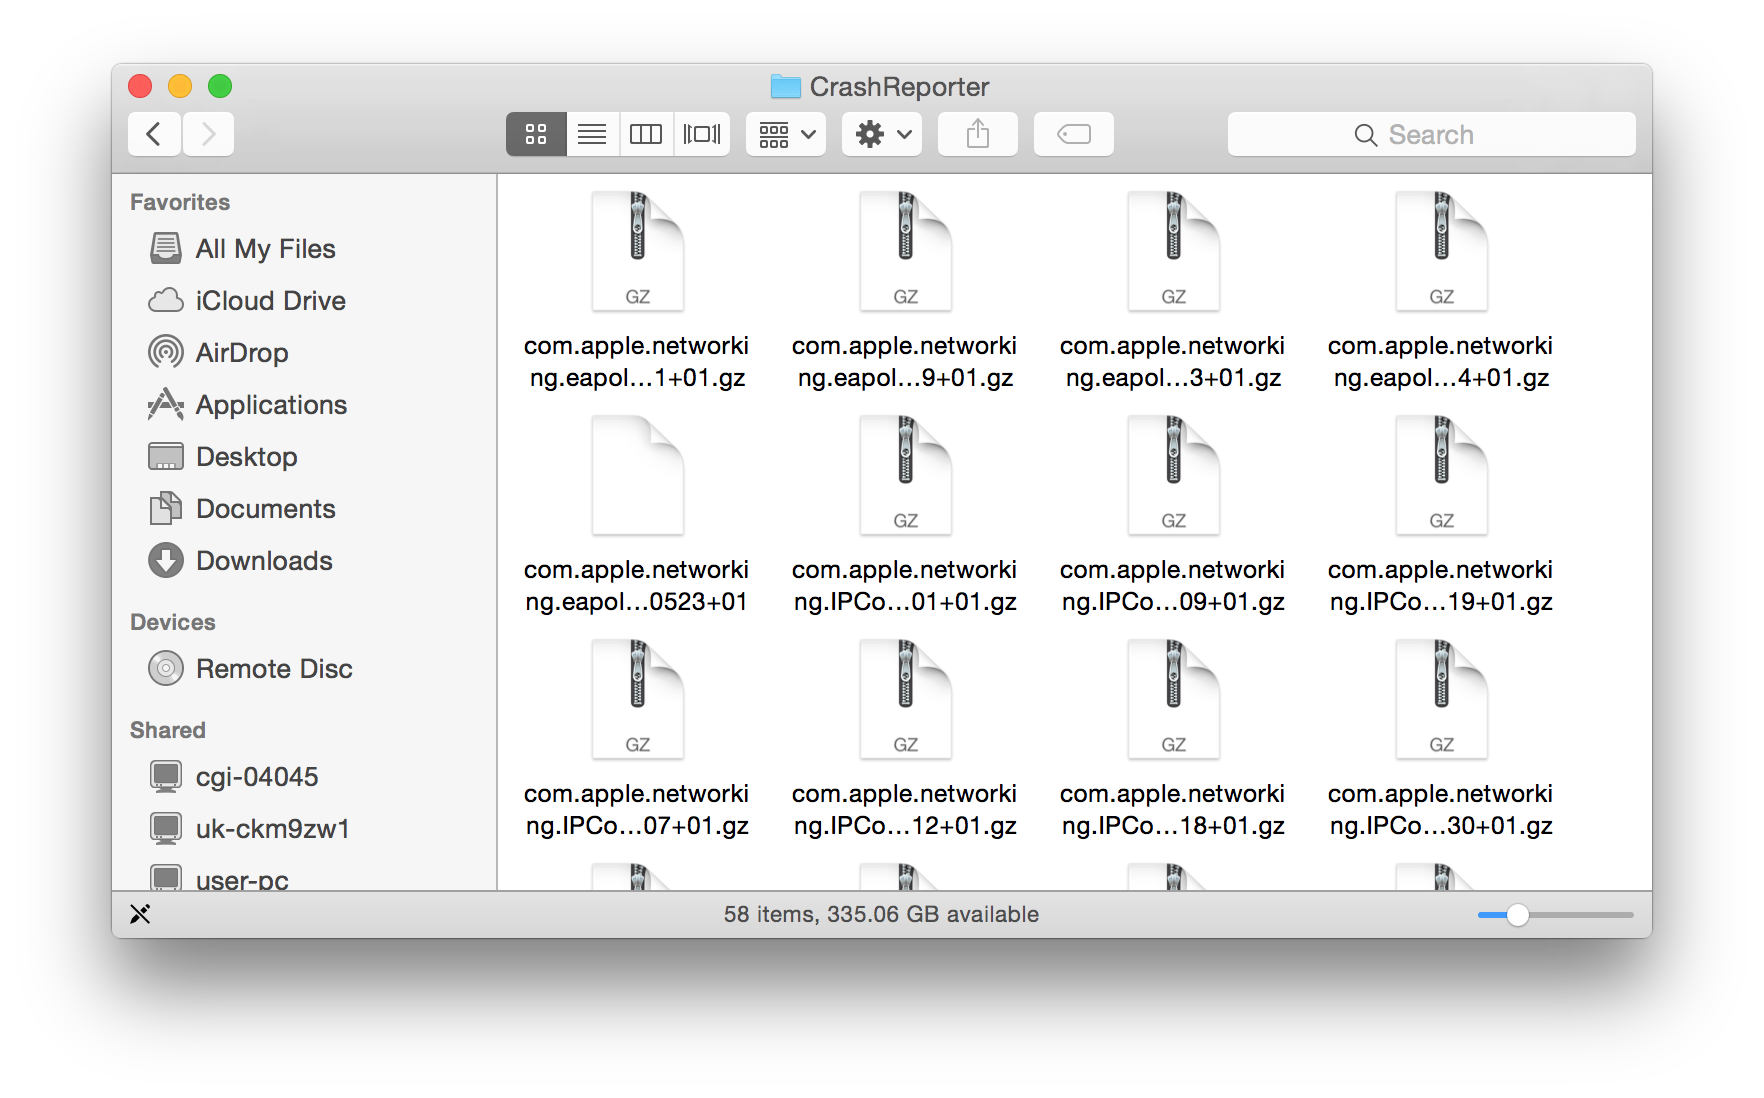1764x1098 pixels.
Task: Click the cgi-04045 computer icon
Action: point(166,776)
